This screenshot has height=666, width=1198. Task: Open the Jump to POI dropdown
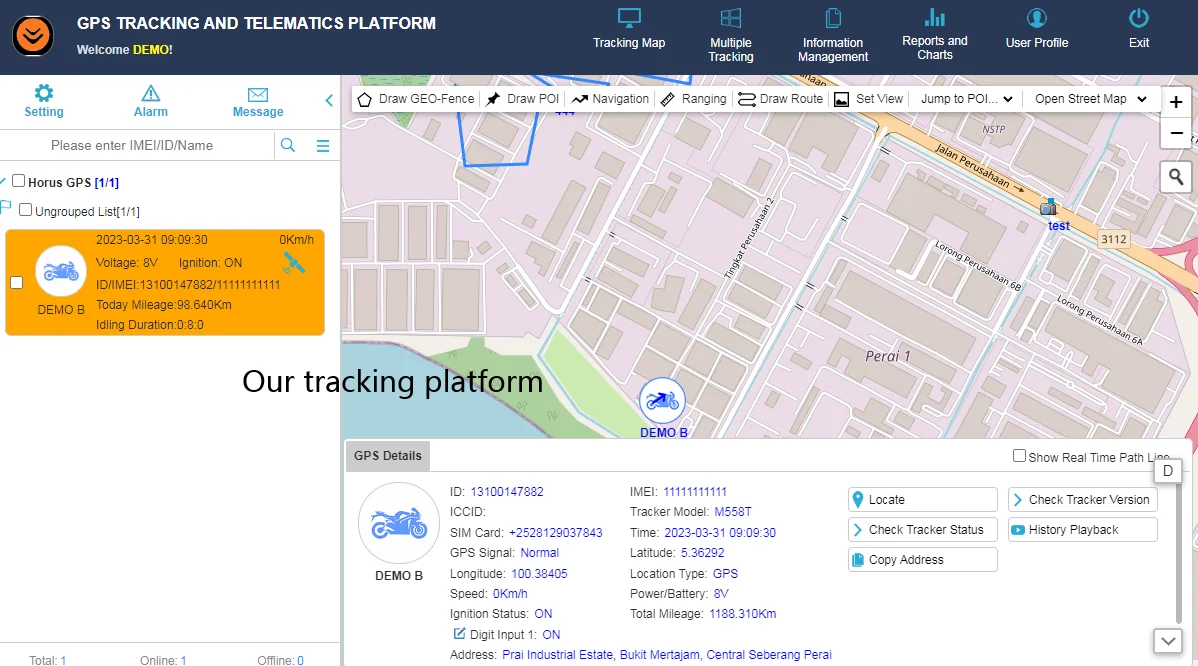point(964,99)
